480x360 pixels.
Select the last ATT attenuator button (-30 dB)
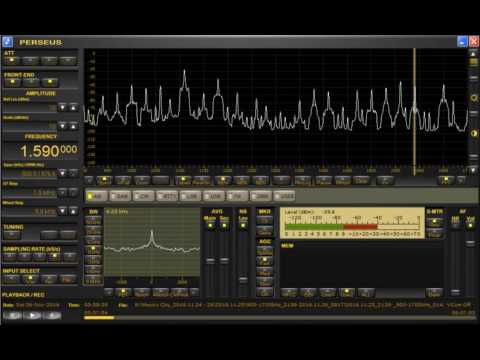coord(68,61)
